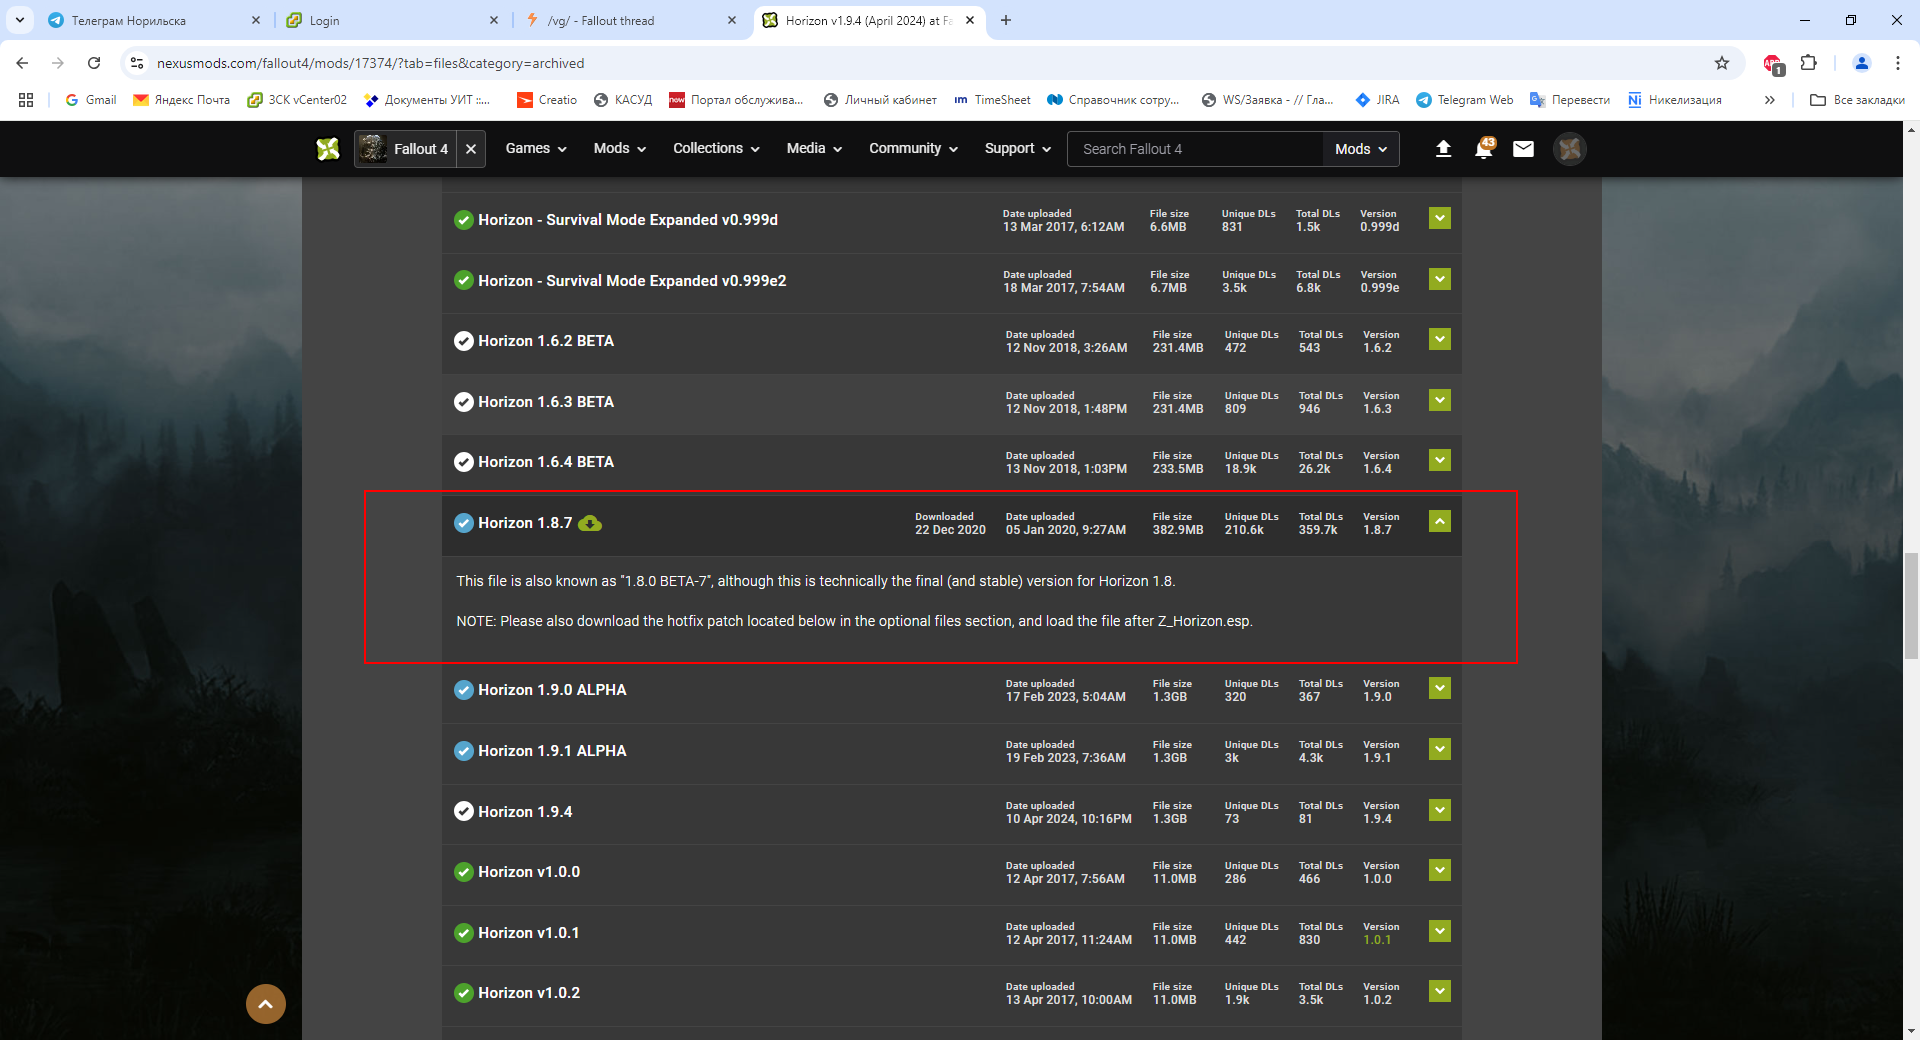Expand the Horizon 1.6.4 BETA file details
The height and width of the screenshot is (1040, 1920).
[1440, 460]
